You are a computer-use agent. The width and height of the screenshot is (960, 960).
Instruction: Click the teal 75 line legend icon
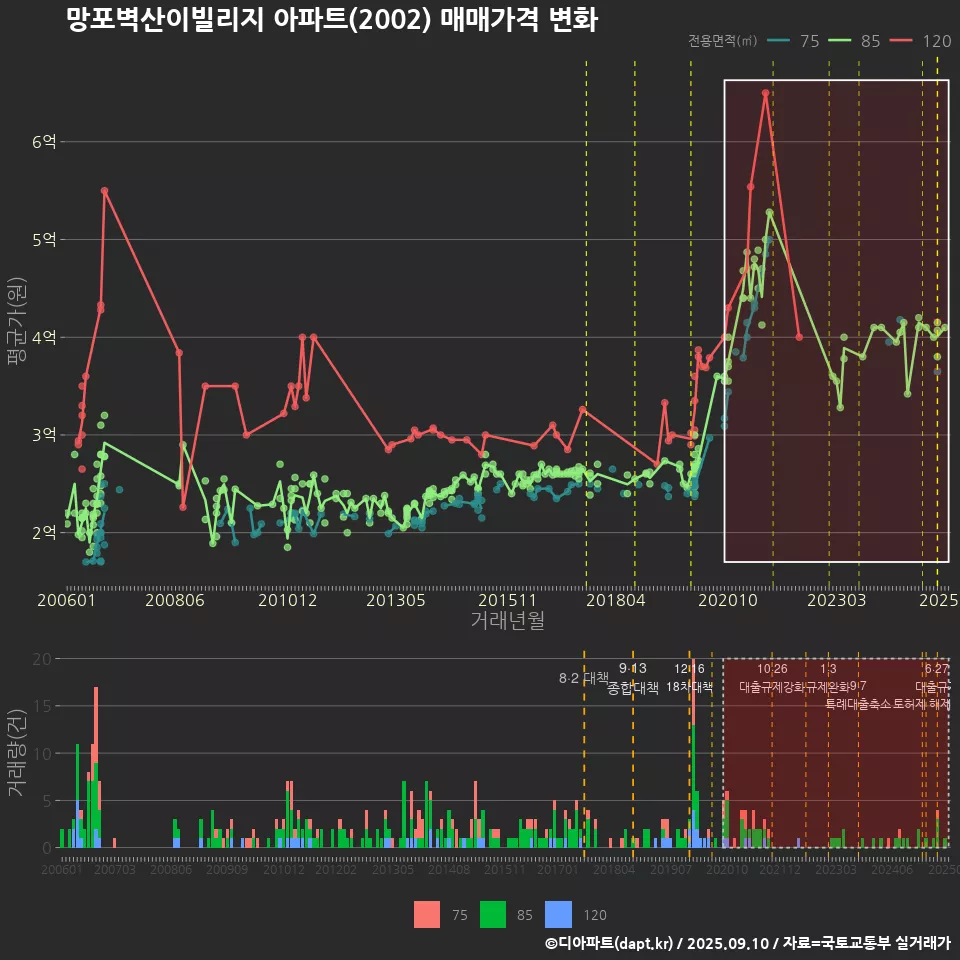coord(781,41)
